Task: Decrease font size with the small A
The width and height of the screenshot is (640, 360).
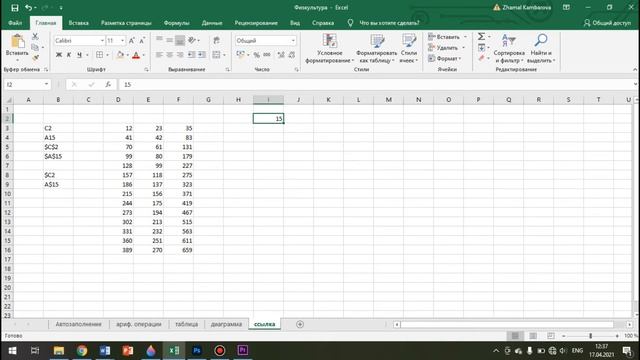Action: click(142, 40)
